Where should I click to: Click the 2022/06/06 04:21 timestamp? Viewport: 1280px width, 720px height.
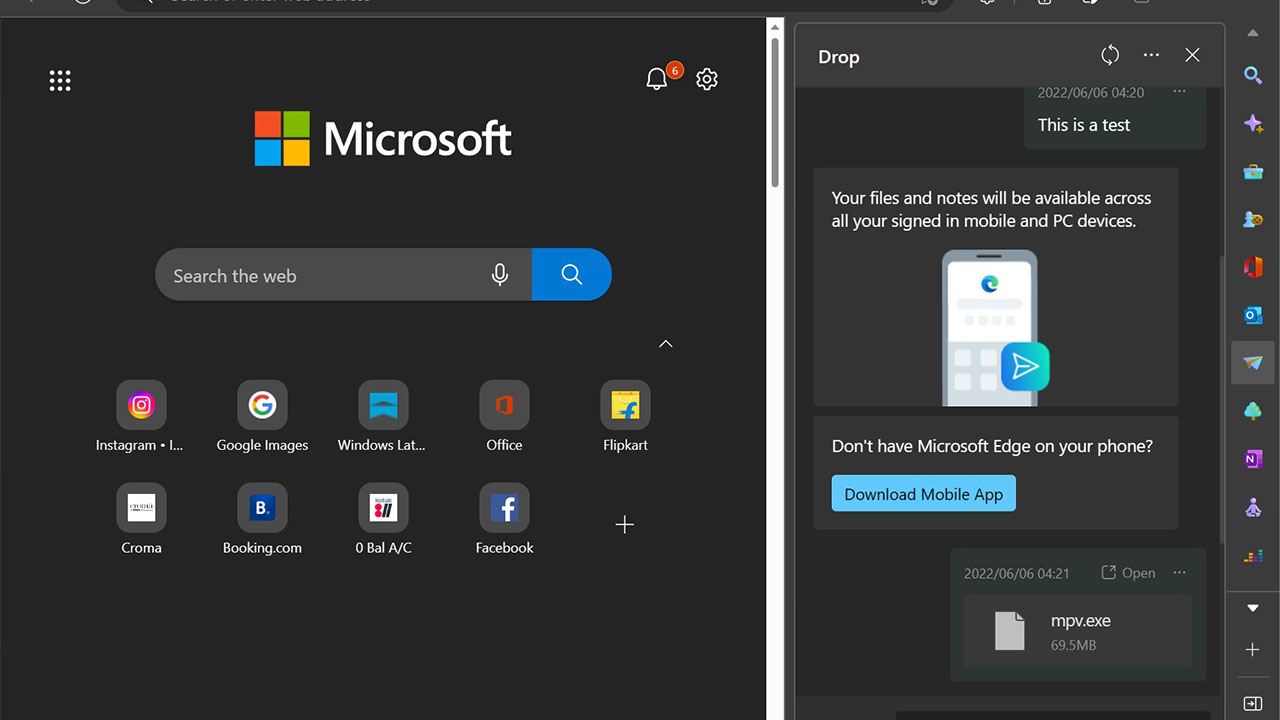tap(1016, 573)
